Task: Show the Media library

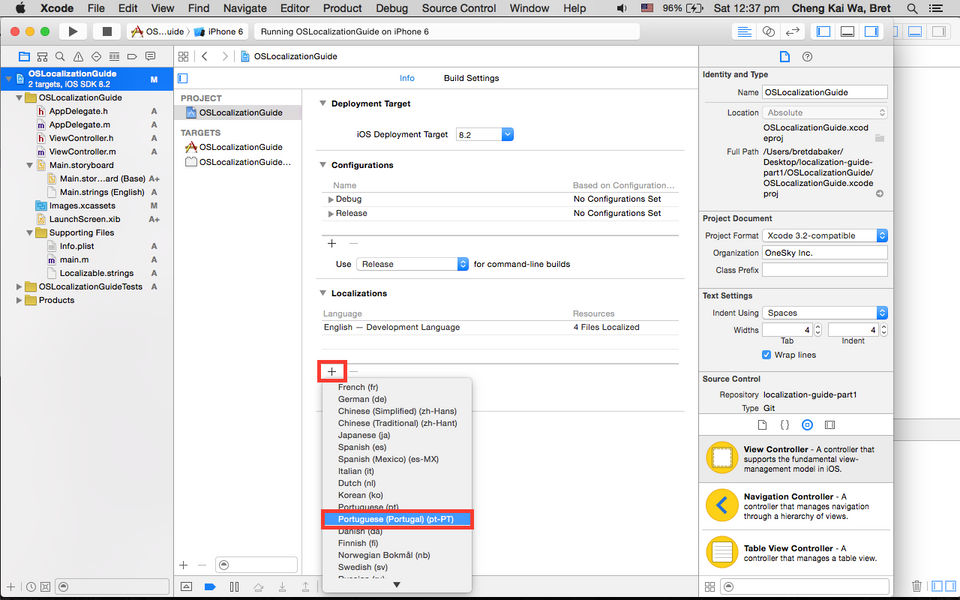Action: pos(830,425)
